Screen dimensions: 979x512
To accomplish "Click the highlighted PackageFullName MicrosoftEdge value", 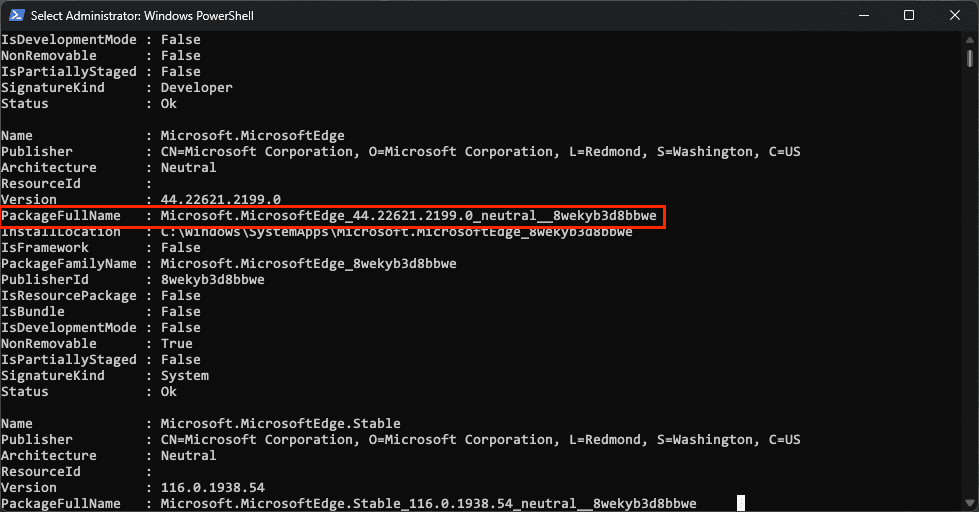I will (x=408, y=216).
